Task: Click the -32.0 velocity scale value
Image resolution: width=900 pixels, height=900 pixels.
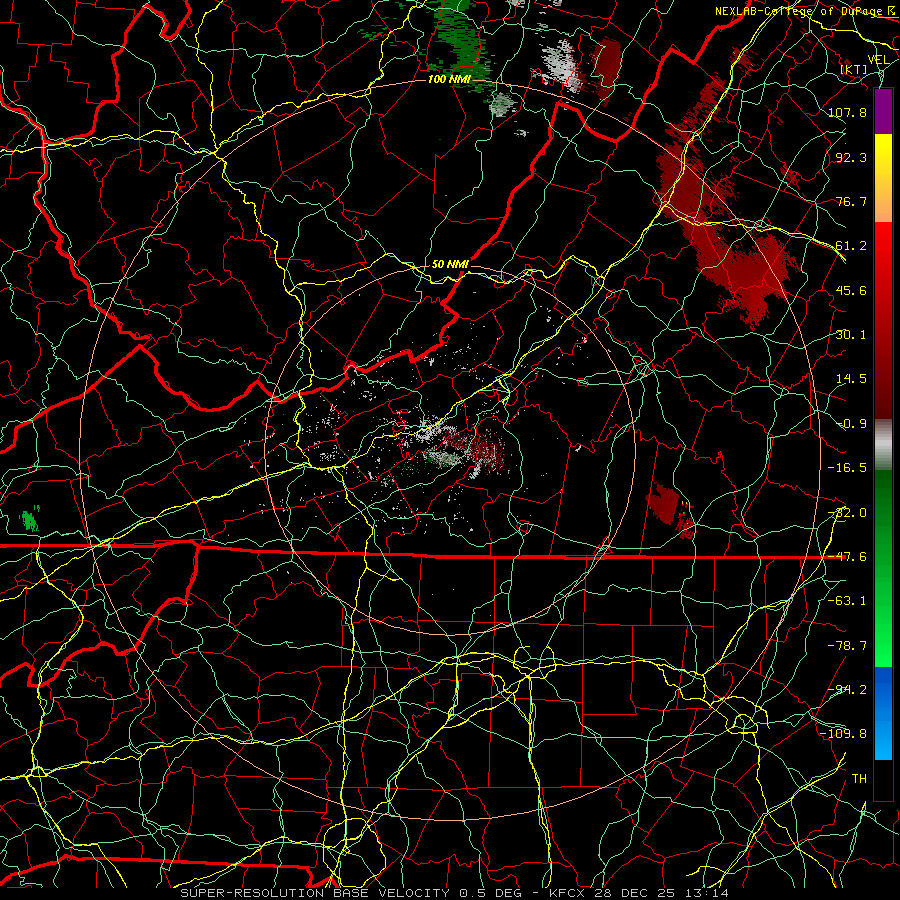Action: 847,513
